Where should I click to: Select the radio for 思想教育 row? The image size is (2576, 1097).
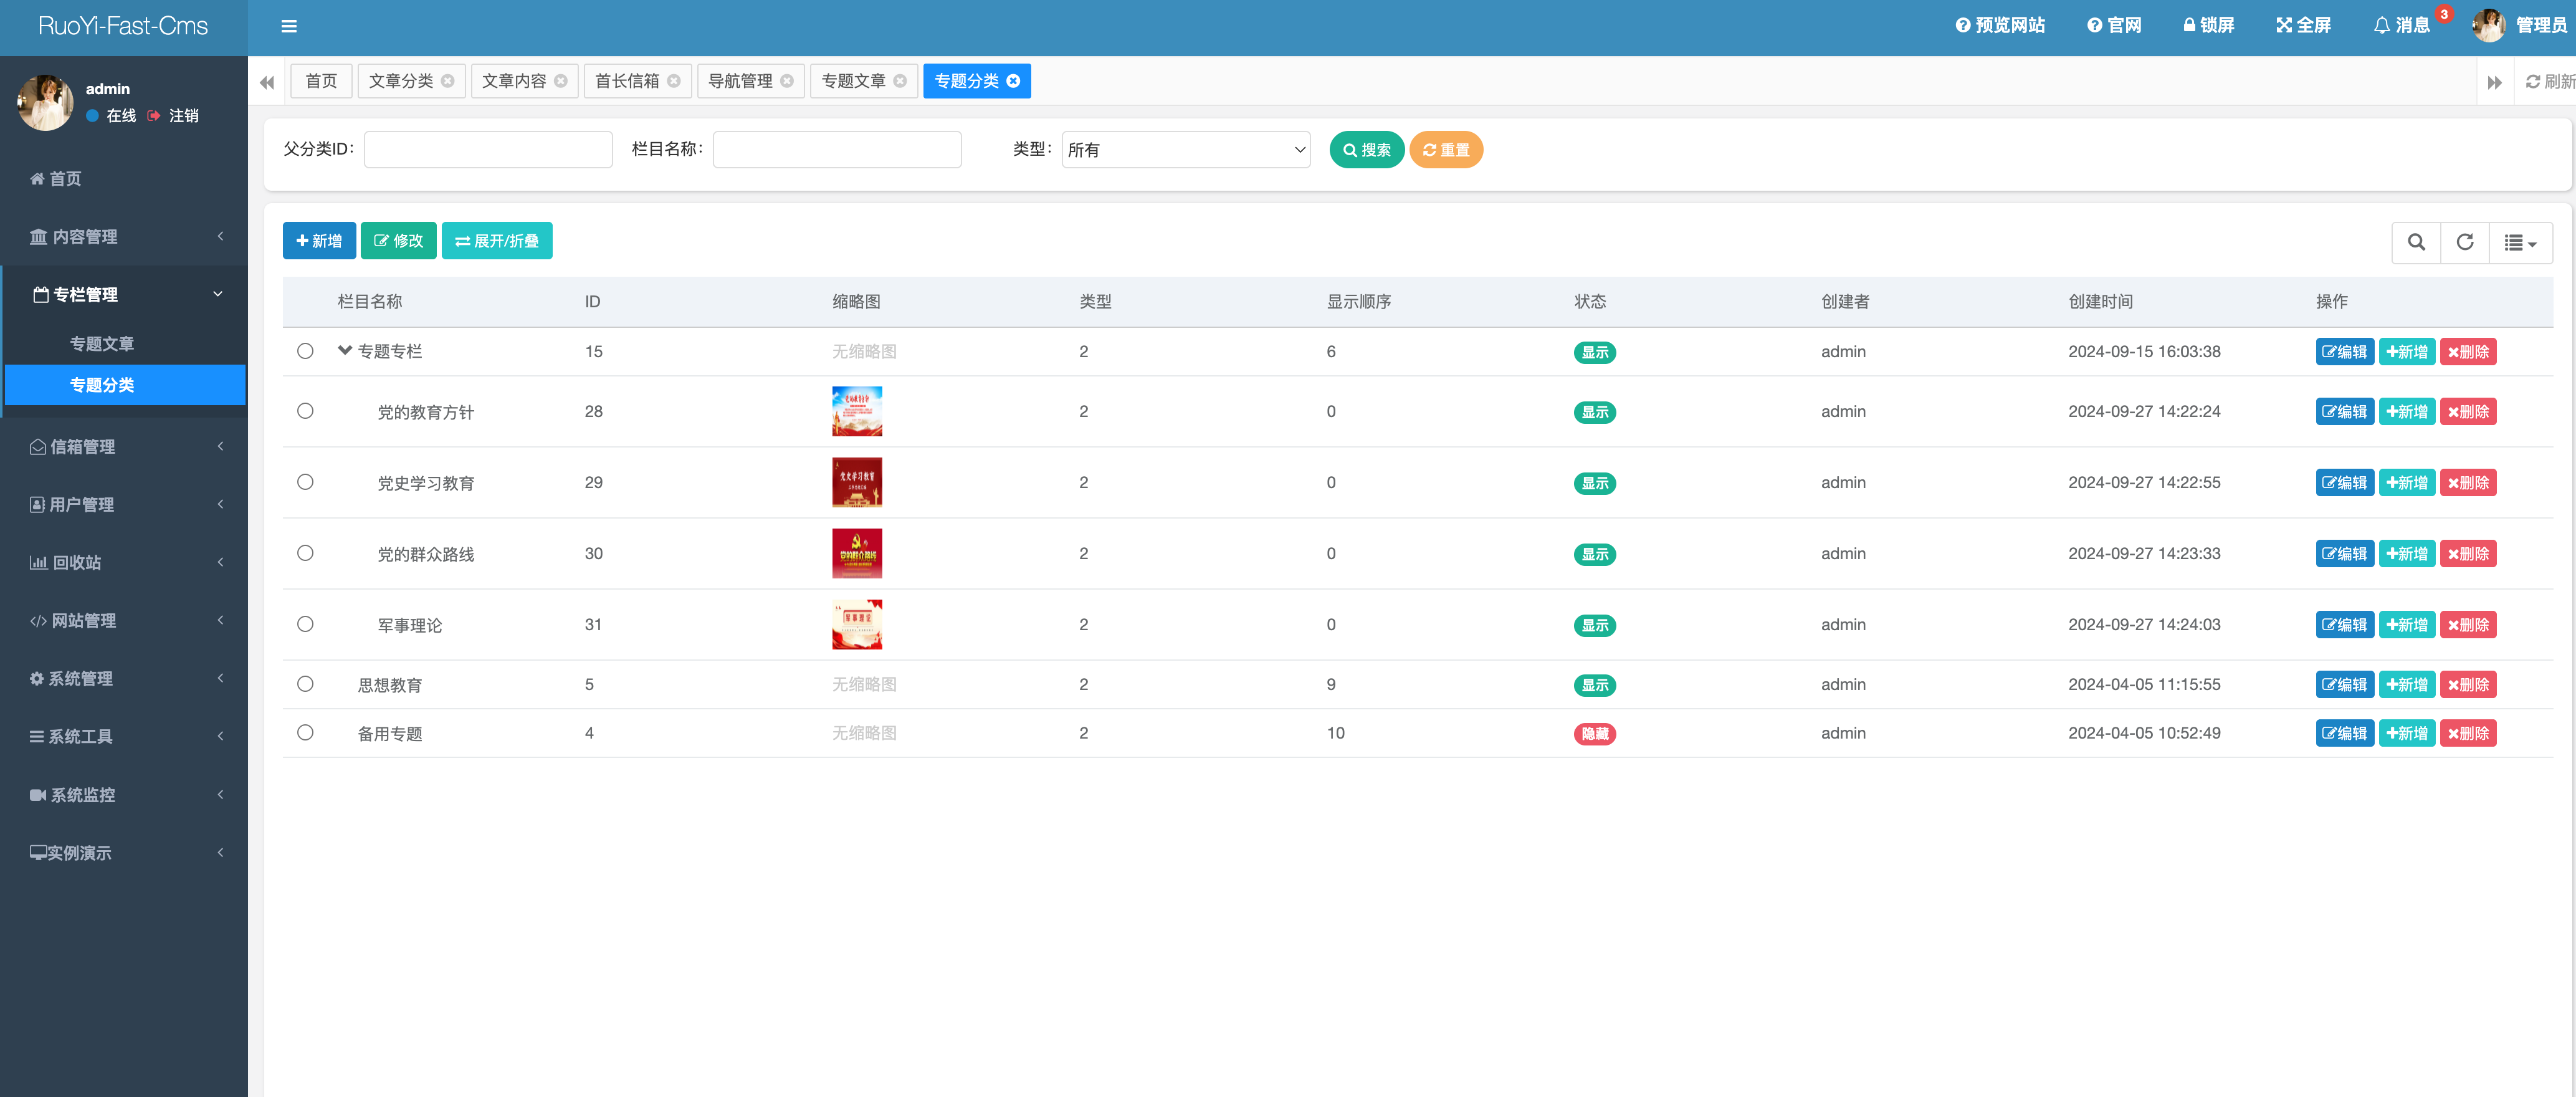(305, 684)
